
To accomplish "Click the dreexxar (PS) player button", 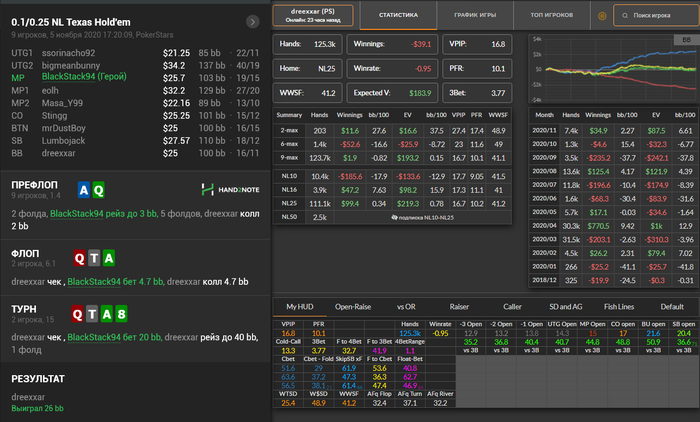I will (x=311, y=15).
